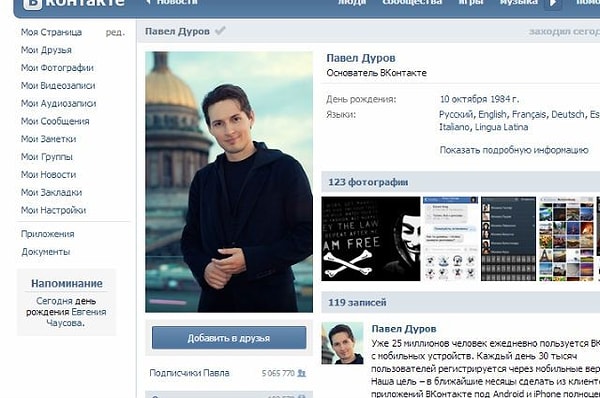Click the birthday date 10 октября
Viewport: 600px width, 398px height.
click(x=464, y=99)
